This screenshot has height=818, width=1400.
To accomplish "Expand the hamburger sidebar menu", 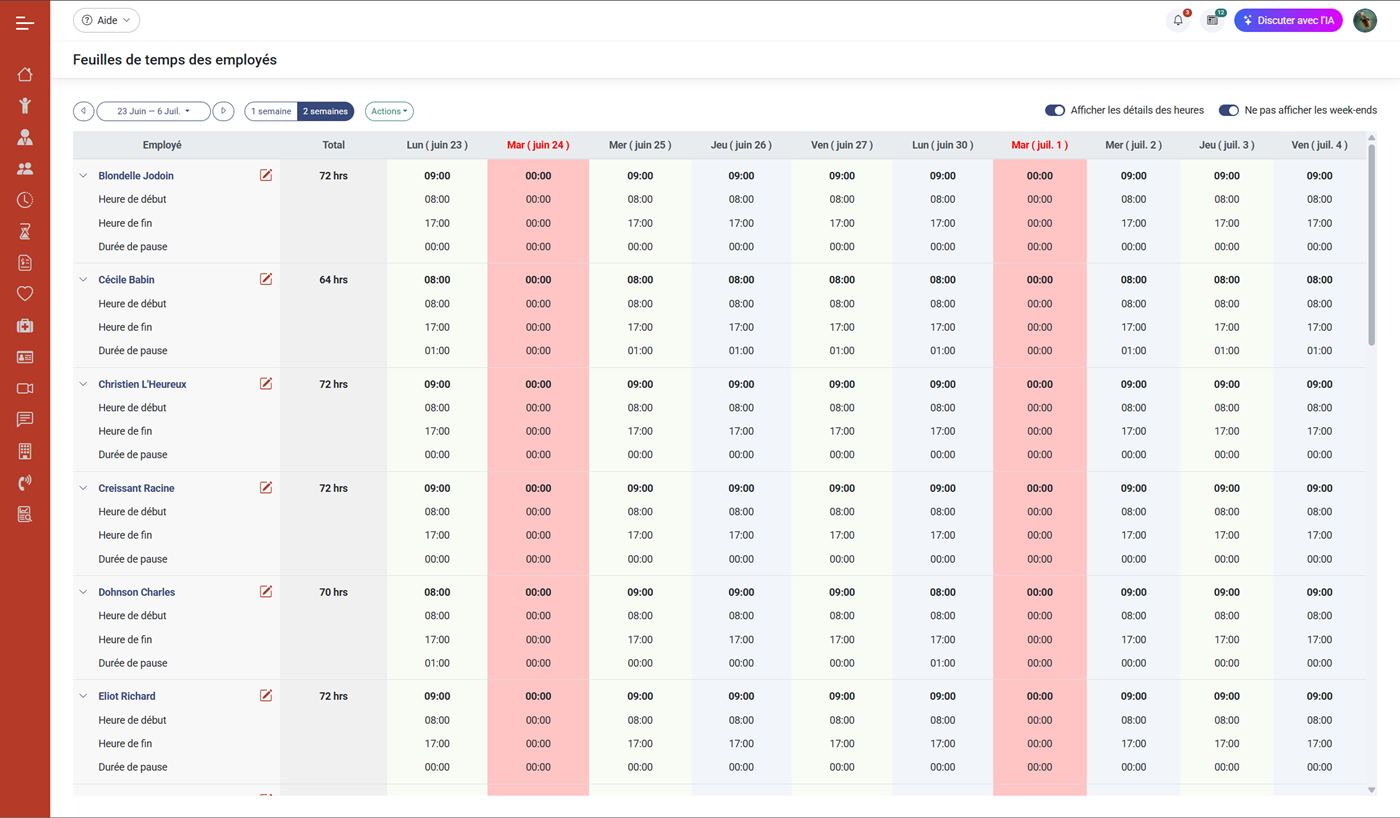I will (x=25, y=23).
